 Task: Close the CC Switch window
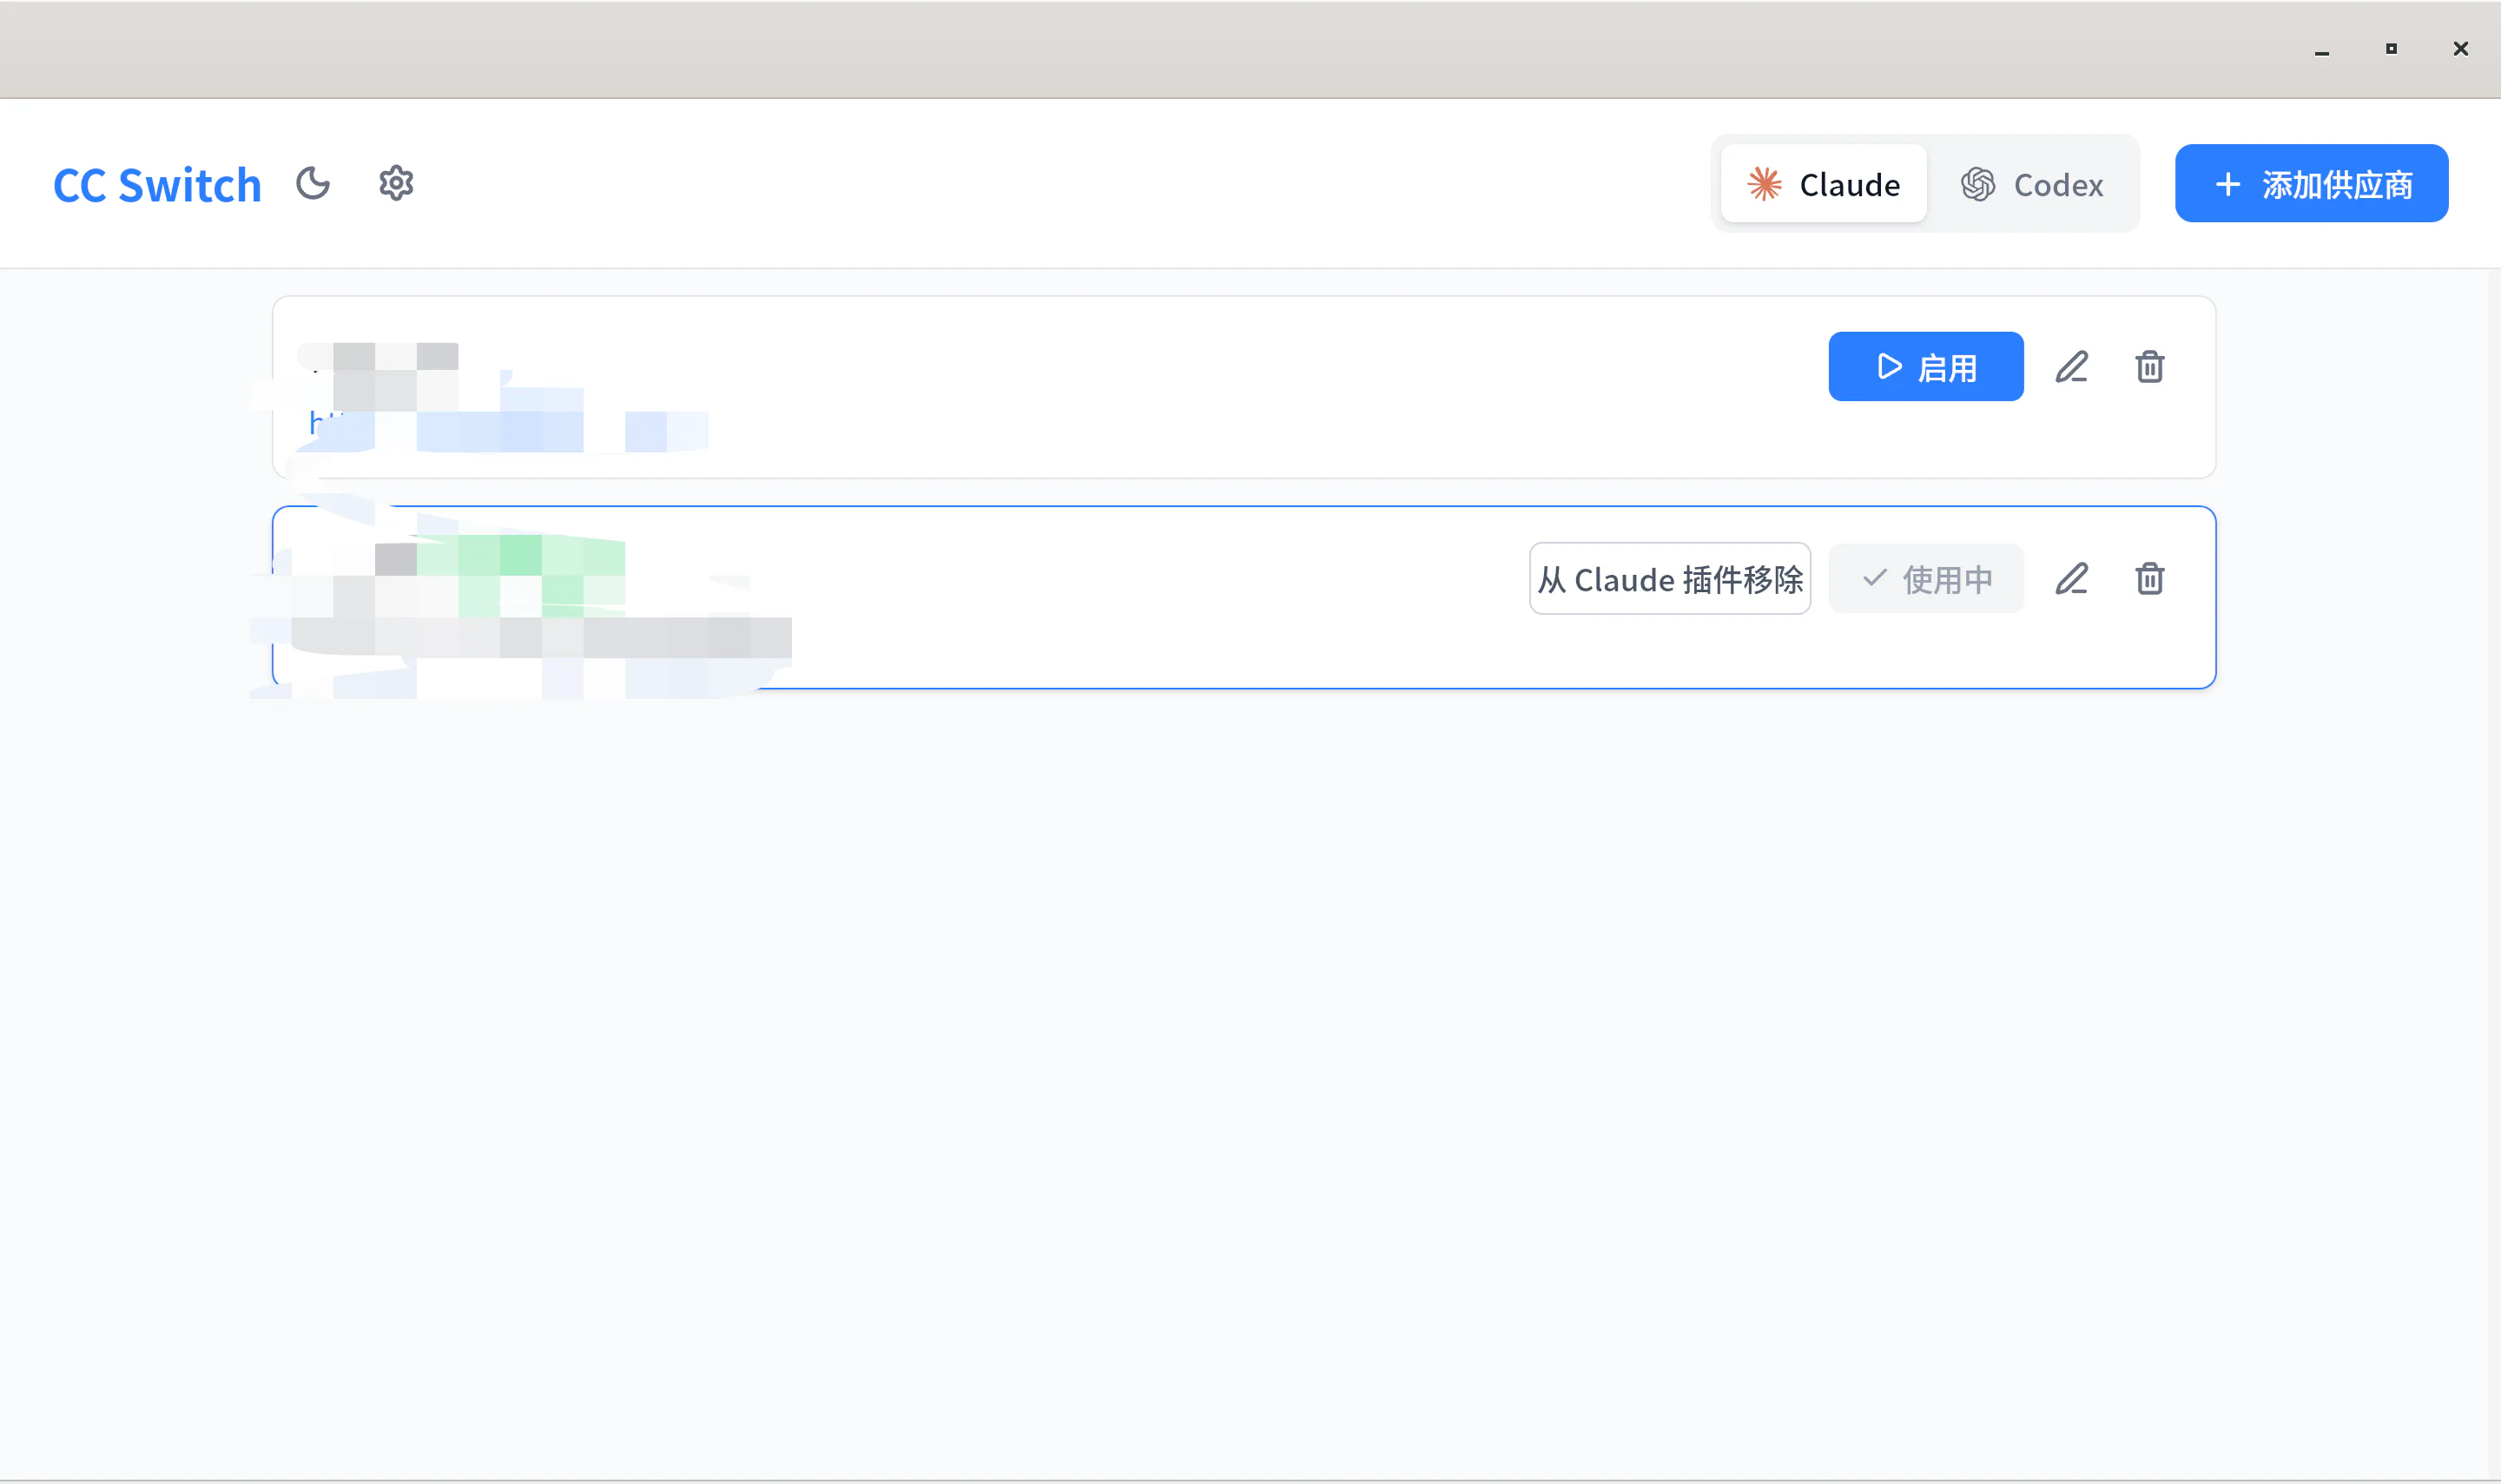[x=2460, y=49]
